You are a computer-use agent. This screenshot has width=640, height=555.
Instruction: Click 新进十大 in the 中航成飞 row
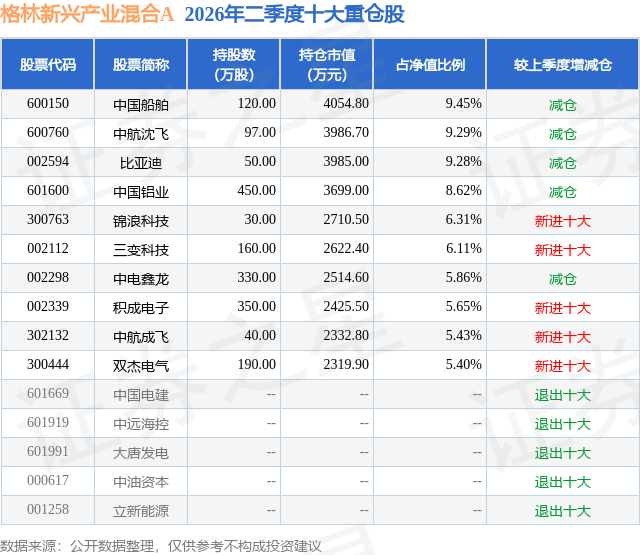[x=562, y=337]
